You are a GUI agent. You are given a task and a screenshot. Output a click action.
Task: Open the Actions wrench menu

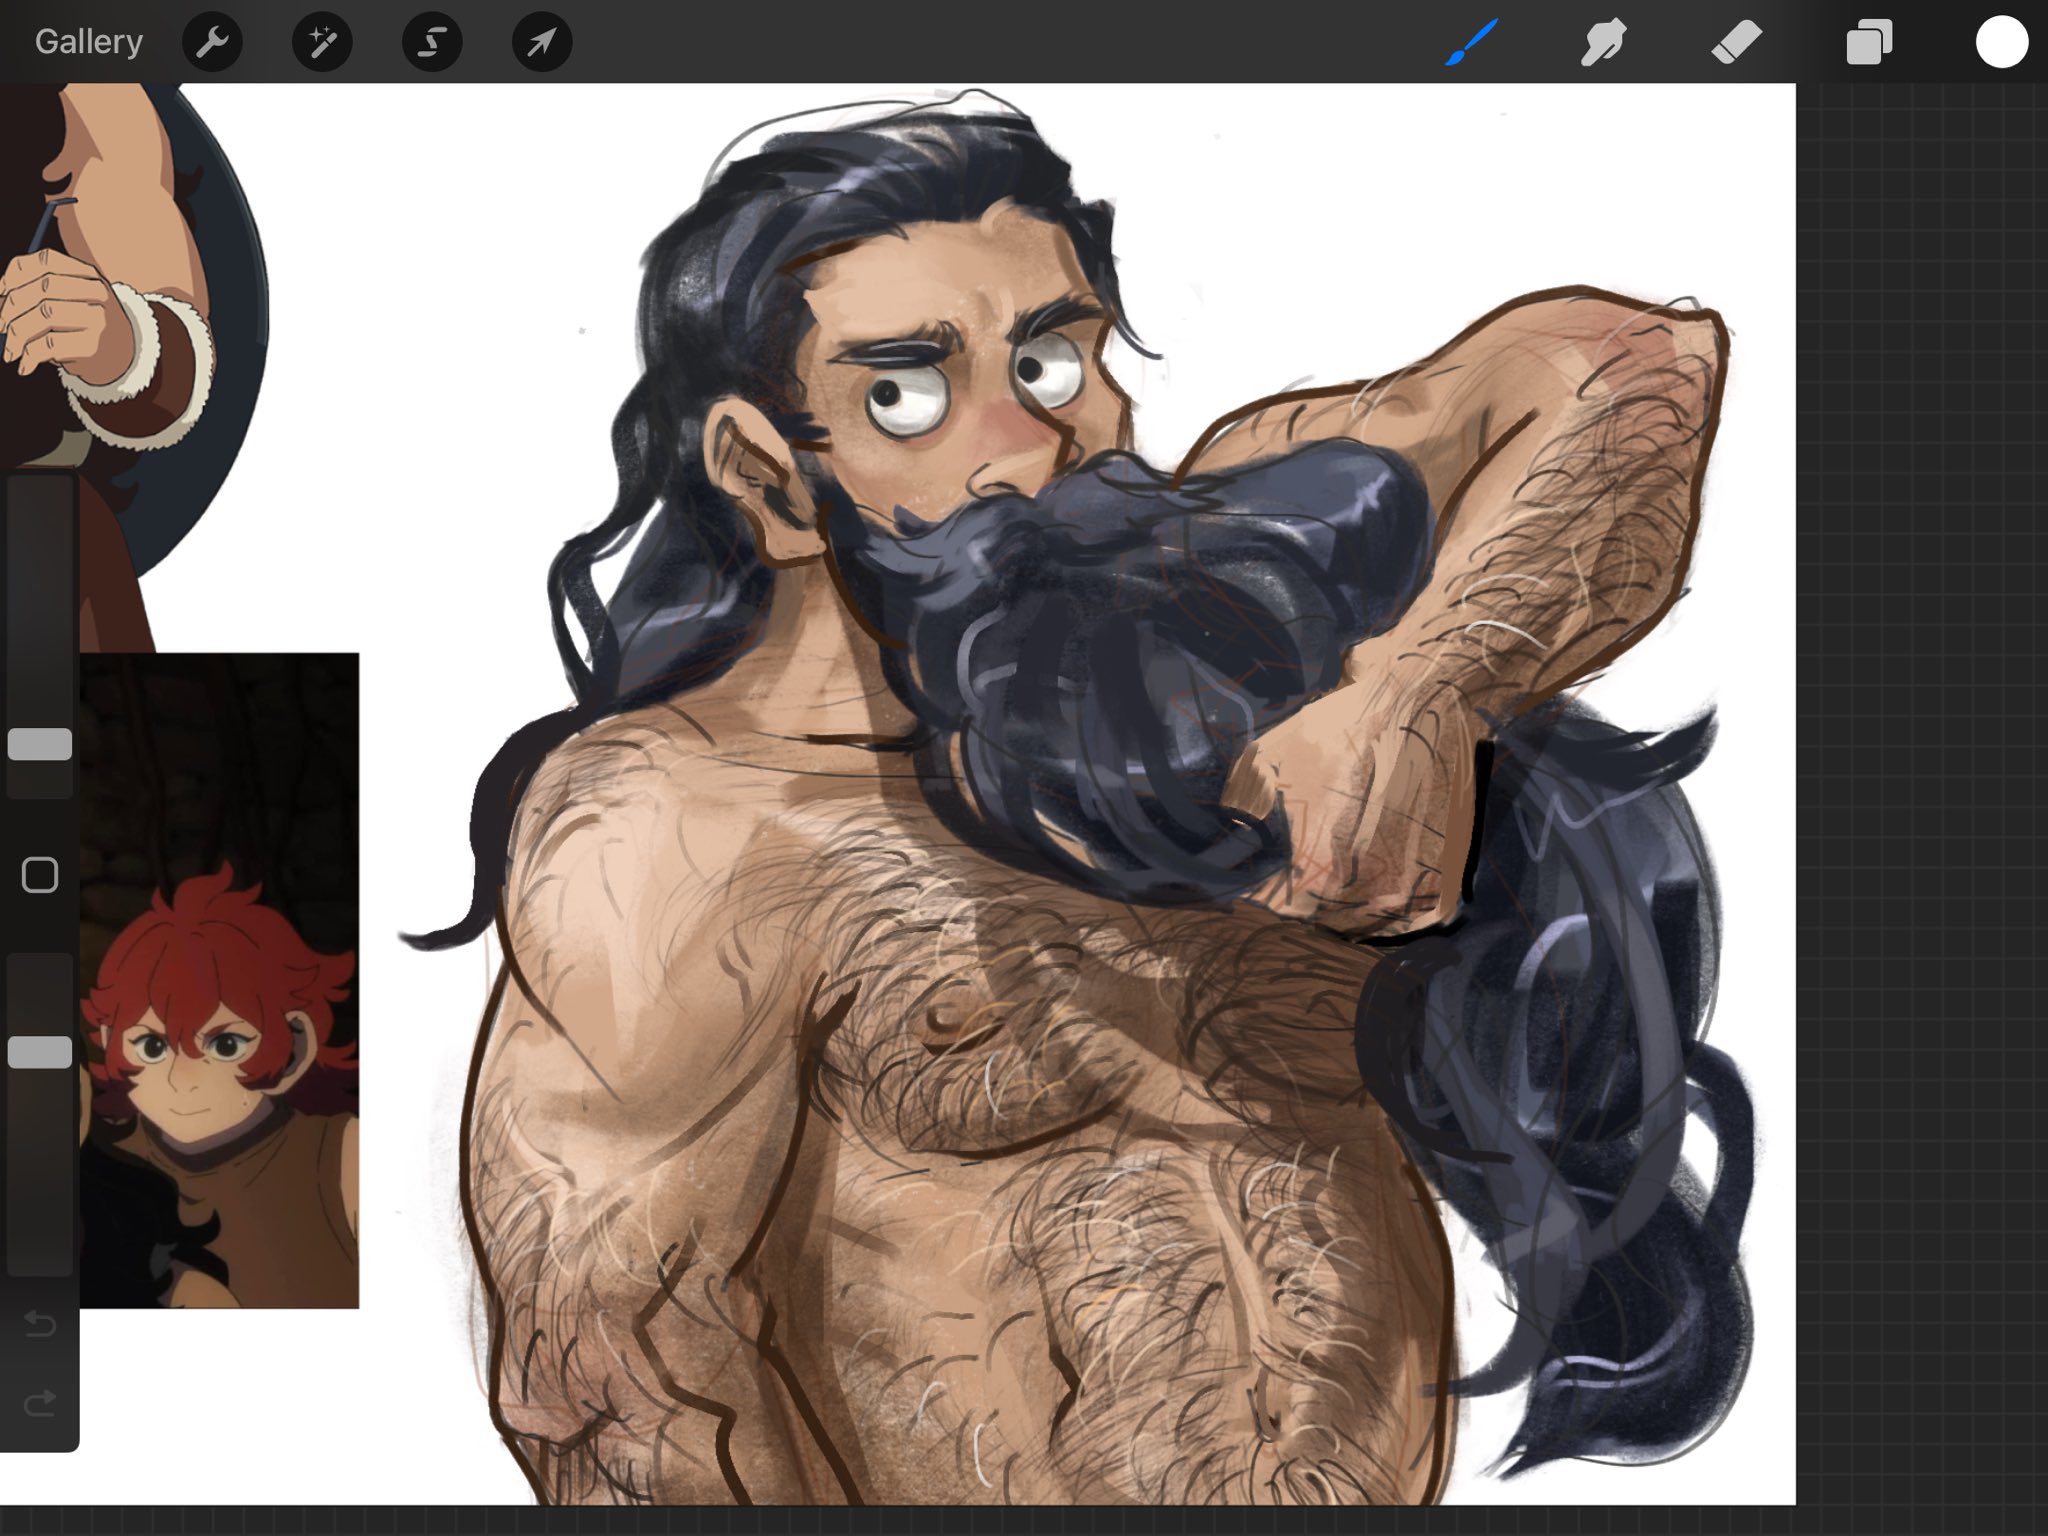click(x=212, y=42)
